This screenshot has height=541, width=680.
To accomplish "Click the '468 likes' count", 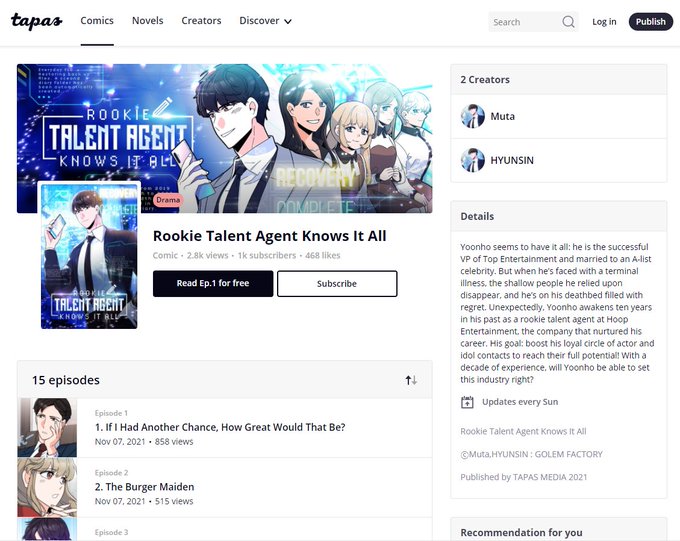I will point(323,256).
